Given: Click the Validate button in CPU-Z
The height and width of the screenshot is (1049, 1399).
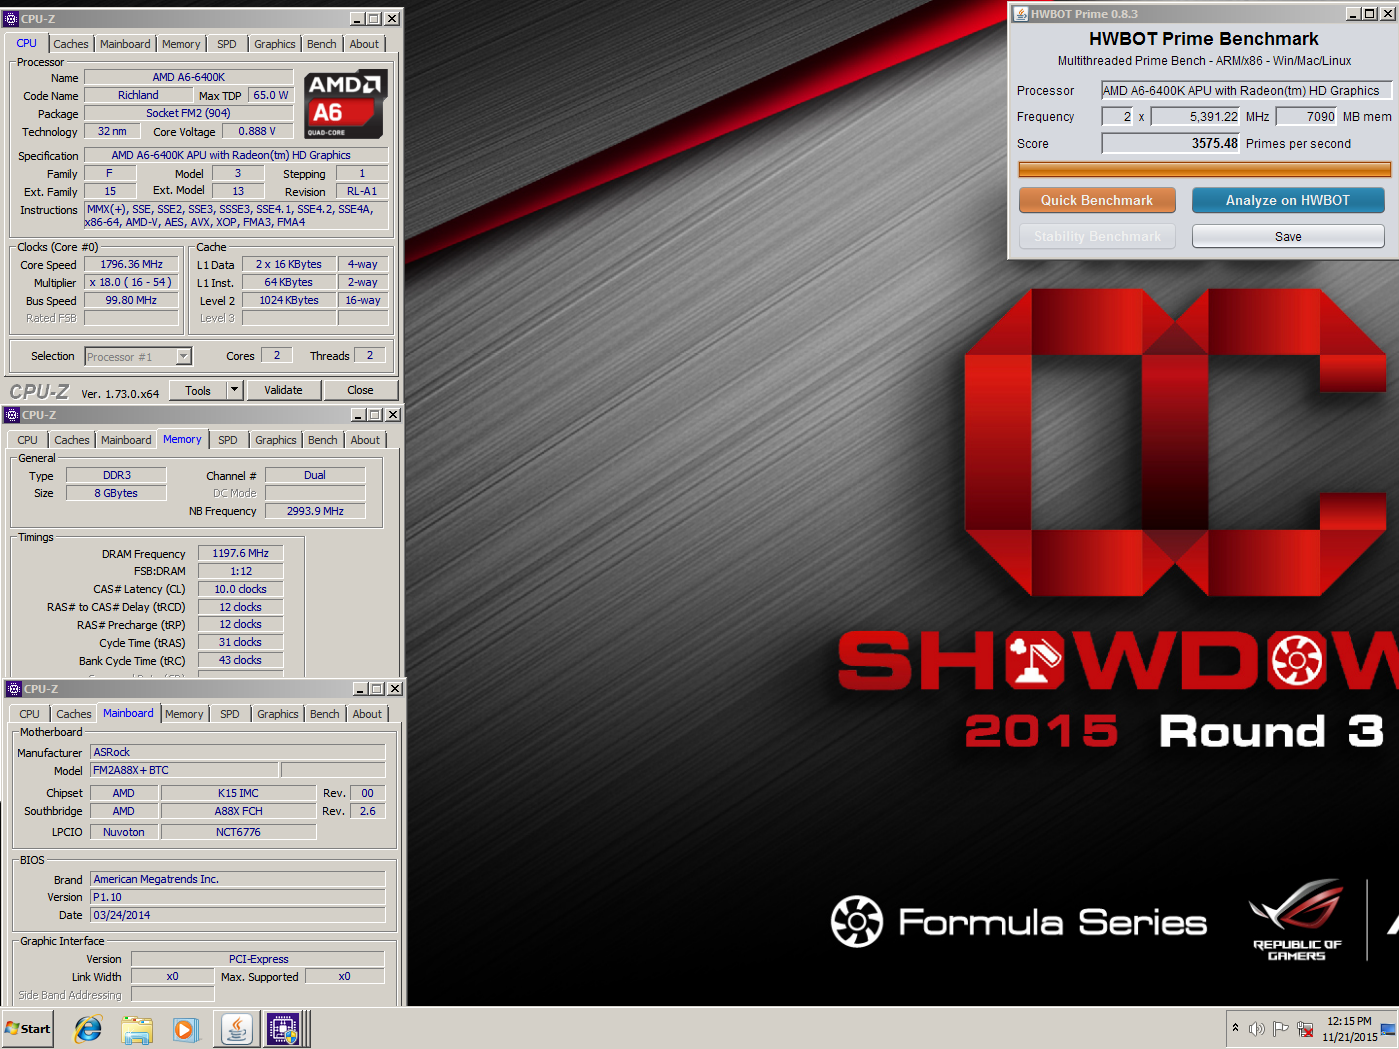Looking at the screenshot, I should pos(283,390).
